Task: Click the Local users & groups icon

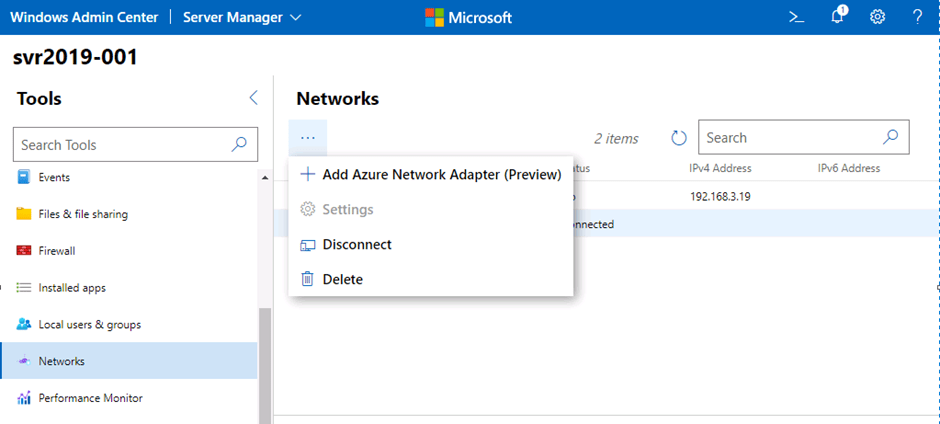Action: point(24,325)
